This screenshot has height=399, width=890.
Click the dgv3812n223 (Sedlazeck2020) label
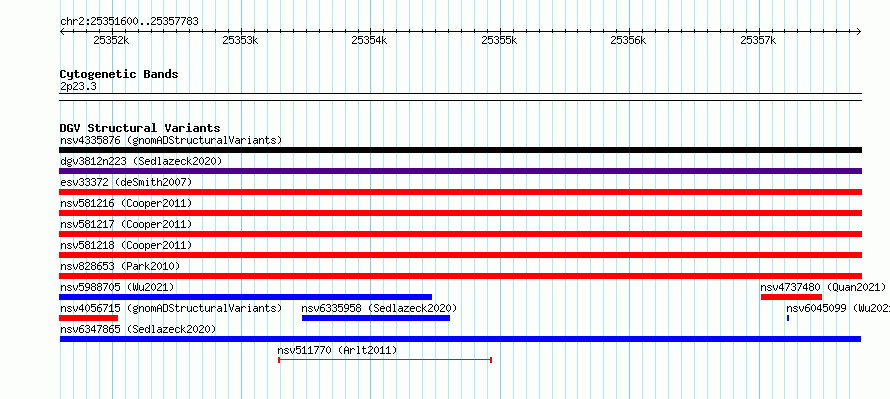(x=141, y=161)
